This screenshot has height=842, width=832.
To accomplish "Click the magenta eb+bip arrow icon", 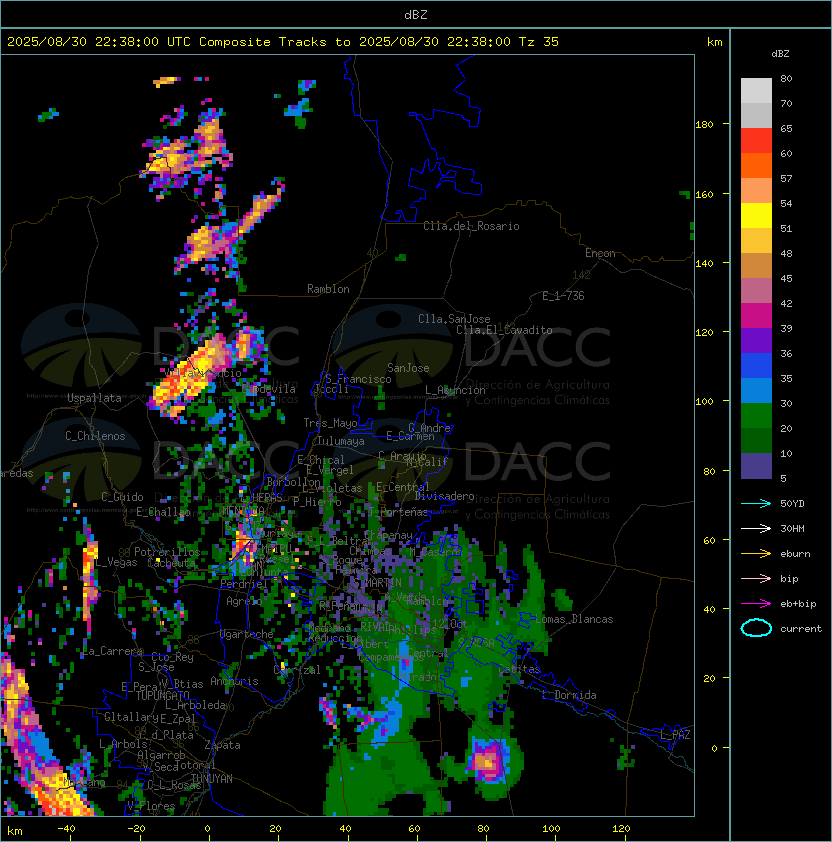I will tap(756, 604).
